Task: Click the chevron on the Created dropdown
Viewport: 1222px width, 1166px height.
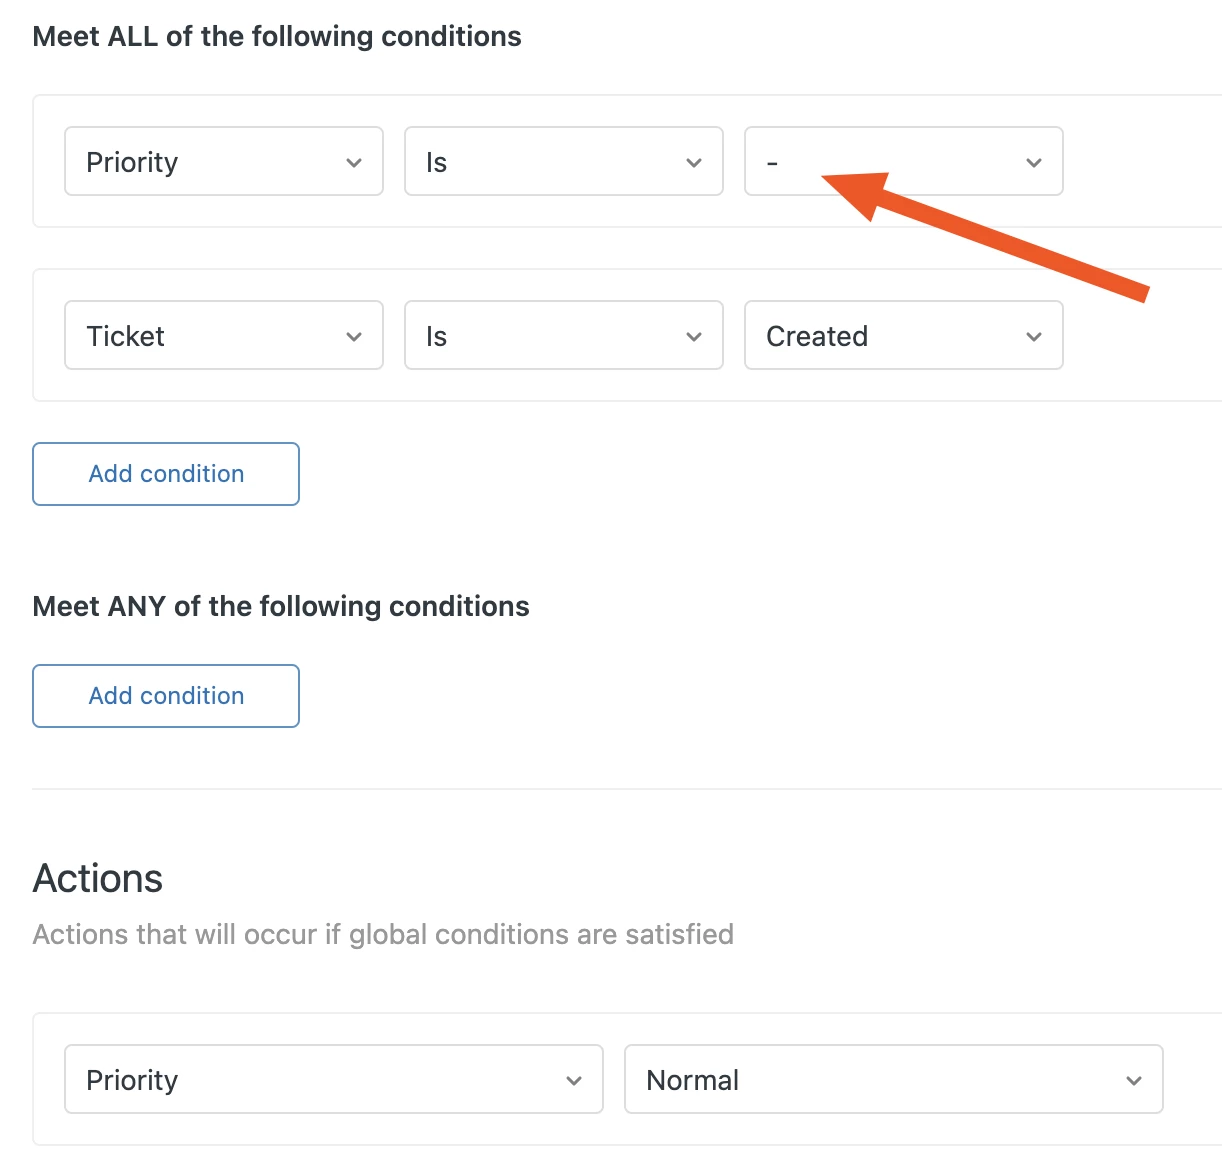Action: click(1034, 337)
